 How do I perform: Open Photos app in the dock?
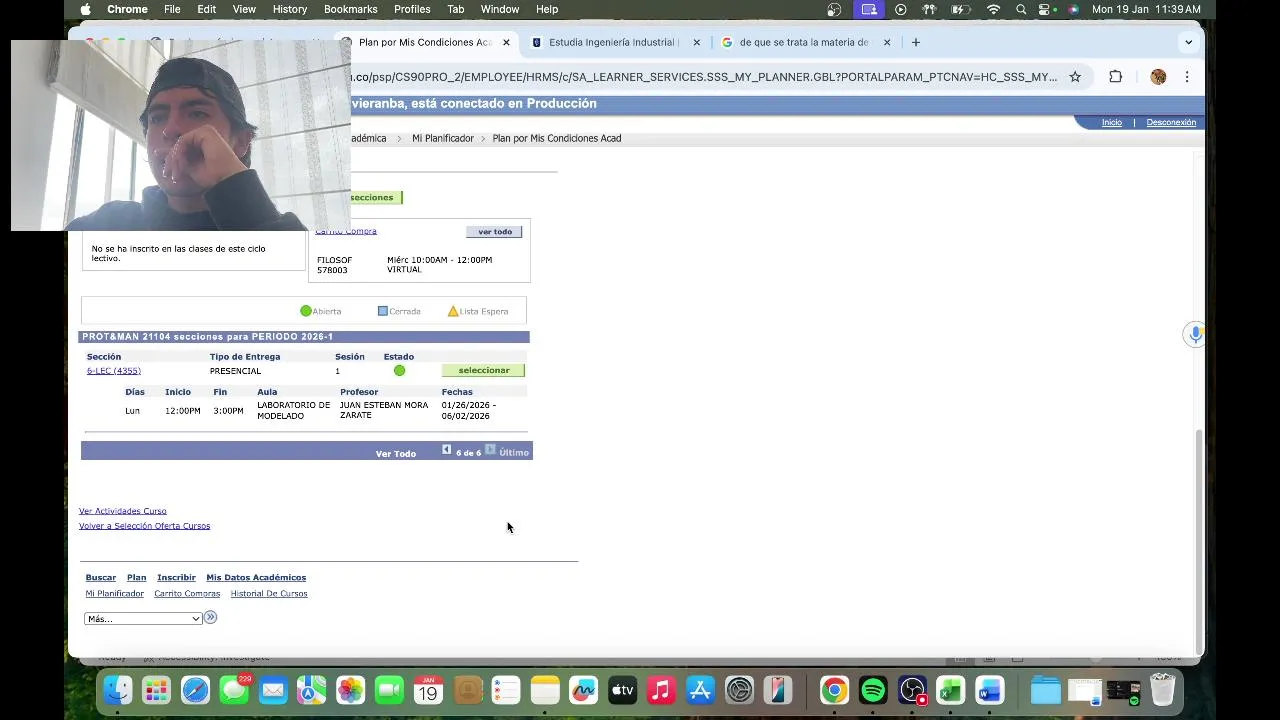(x=351, y=690)
